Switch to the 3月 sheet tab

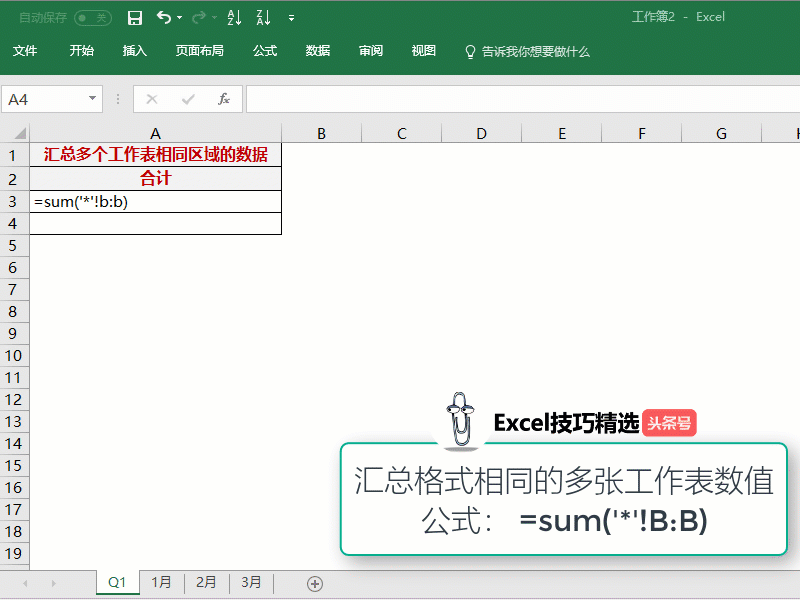(251, 583)
